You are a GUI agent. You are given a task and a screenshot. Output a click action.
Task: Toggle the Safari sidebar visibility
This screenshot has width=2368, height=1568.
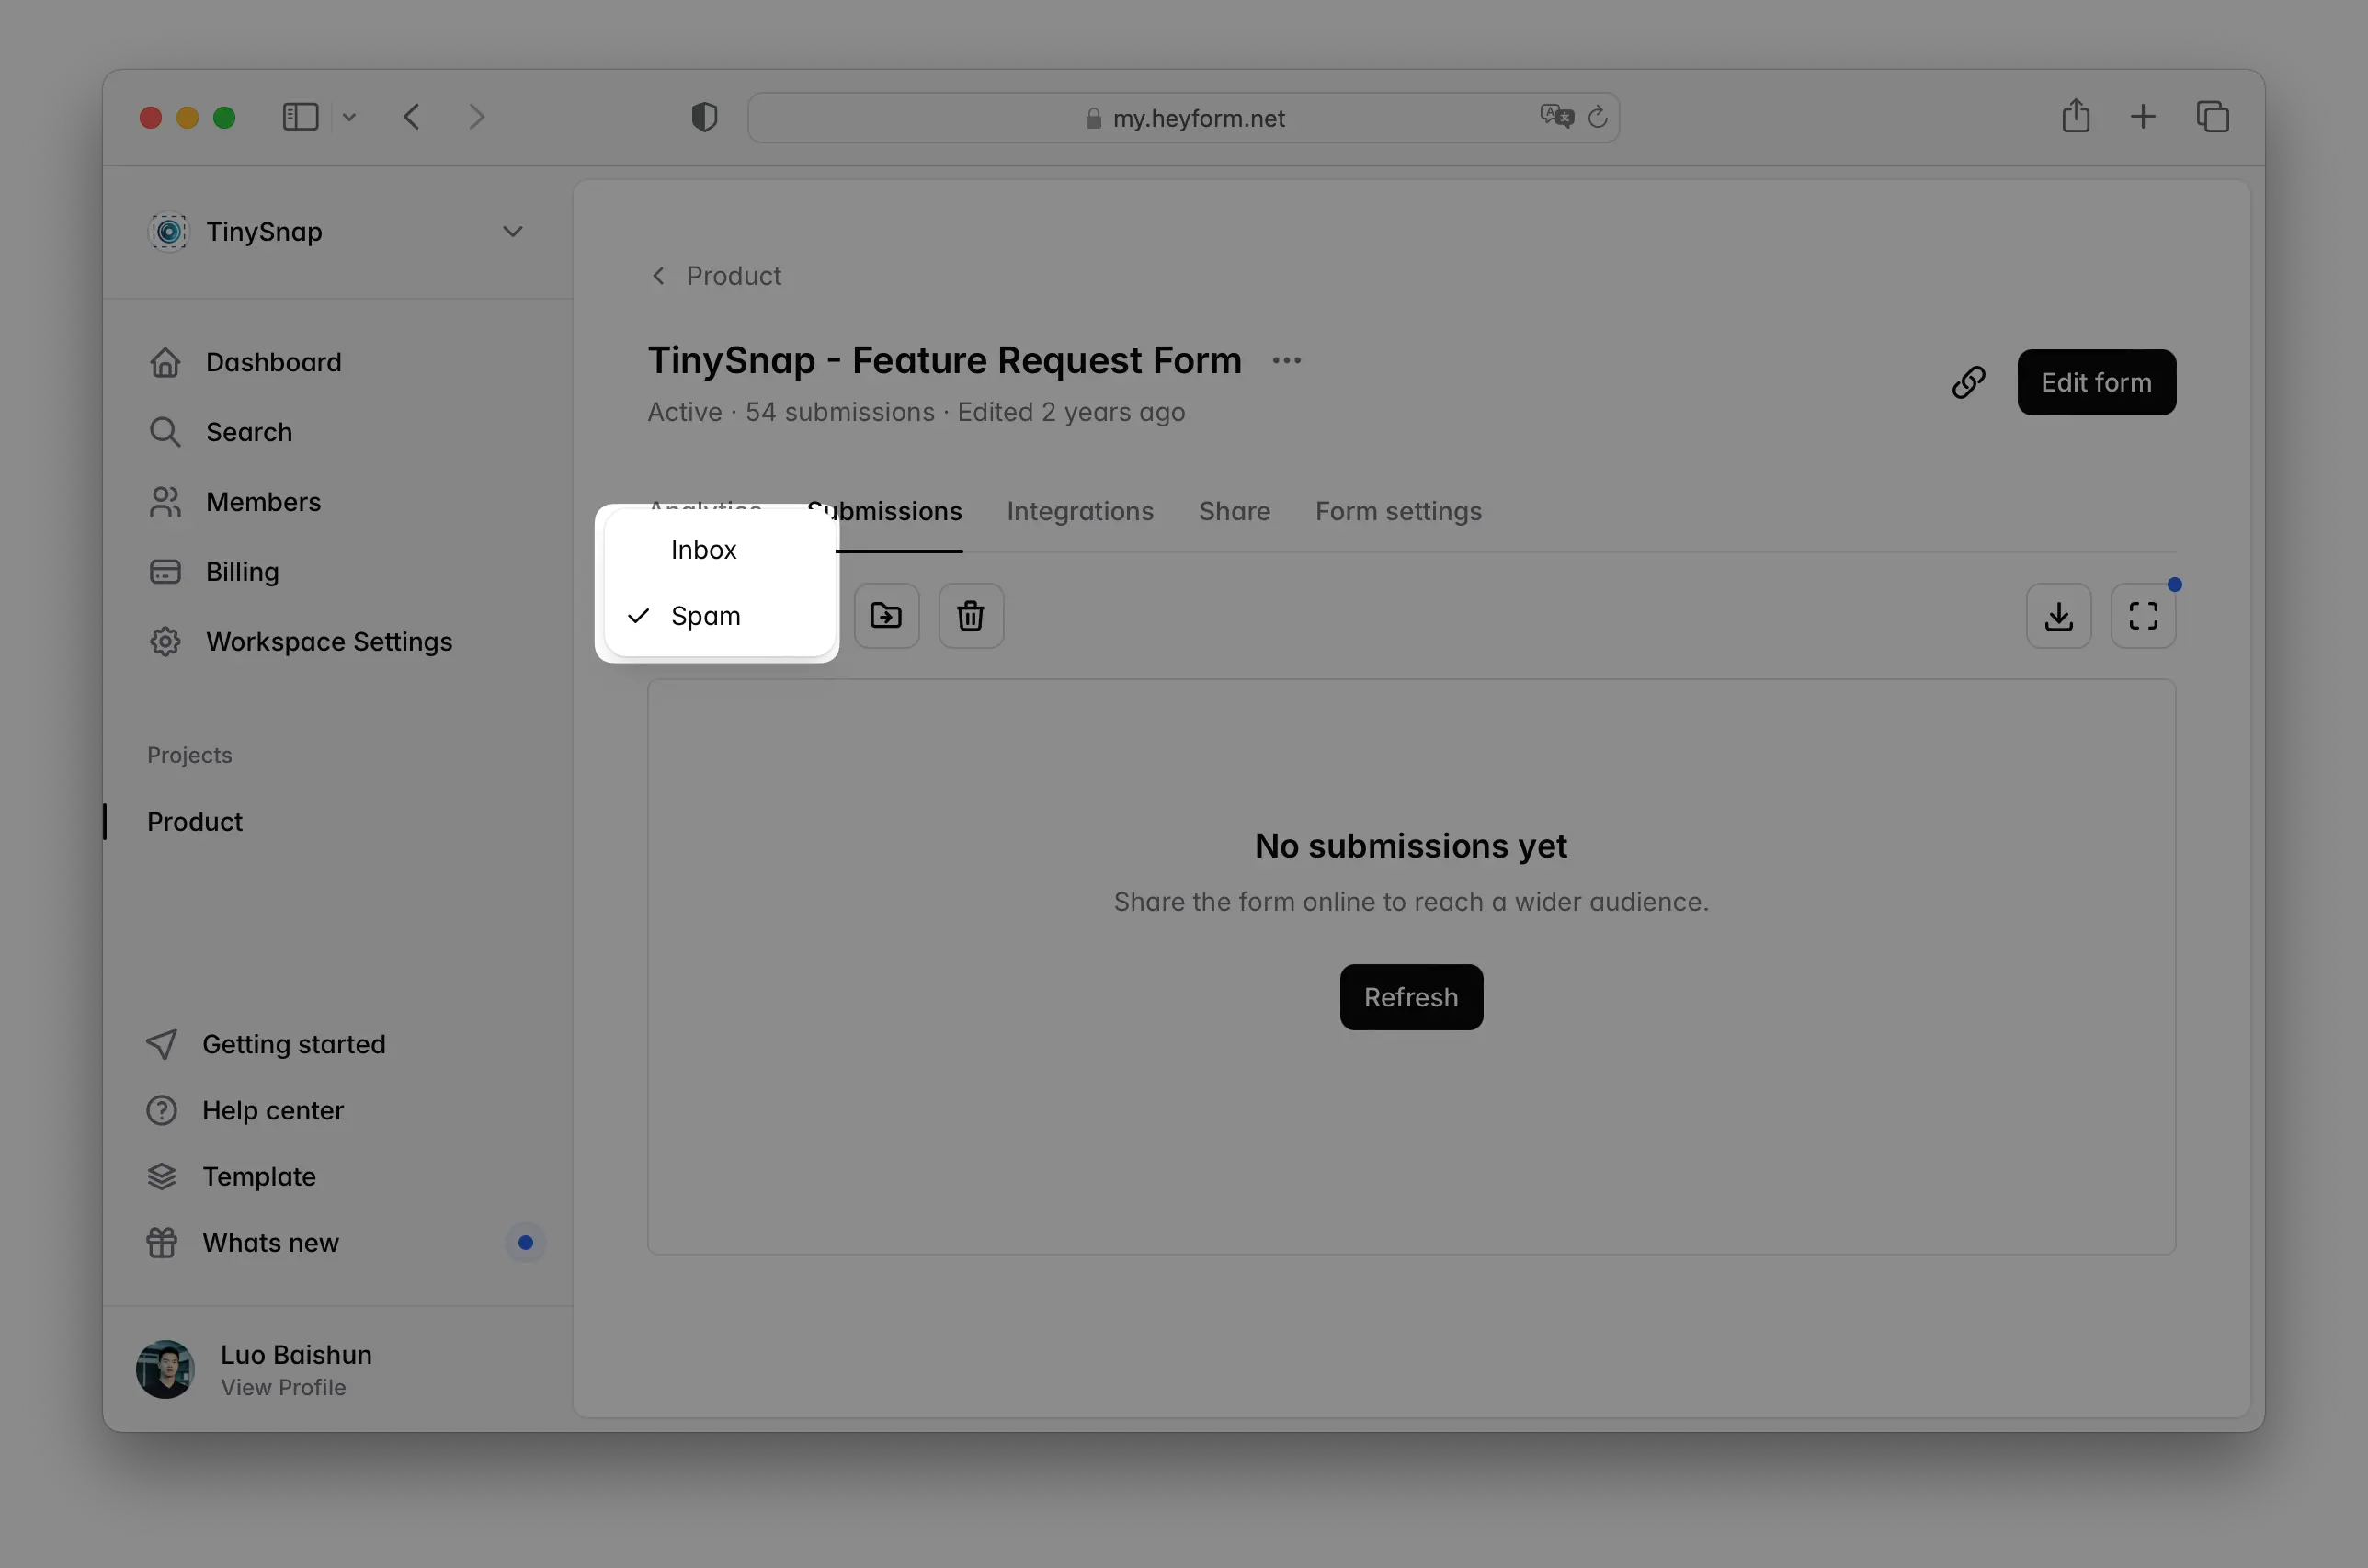[299, 117]
